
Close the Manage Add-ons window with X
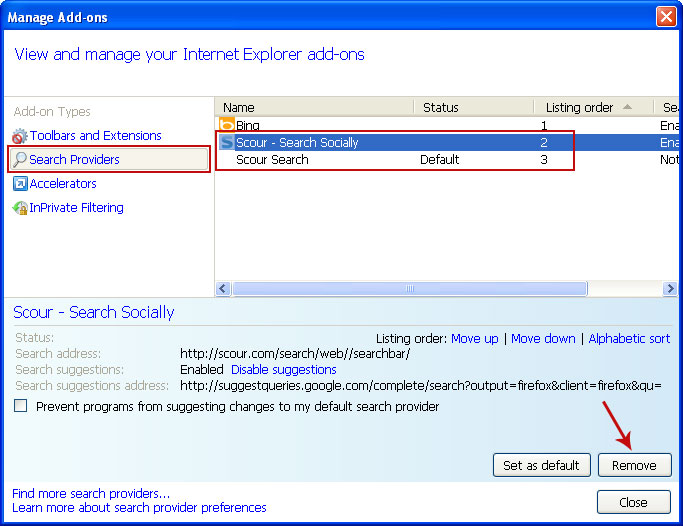point(666,17)
